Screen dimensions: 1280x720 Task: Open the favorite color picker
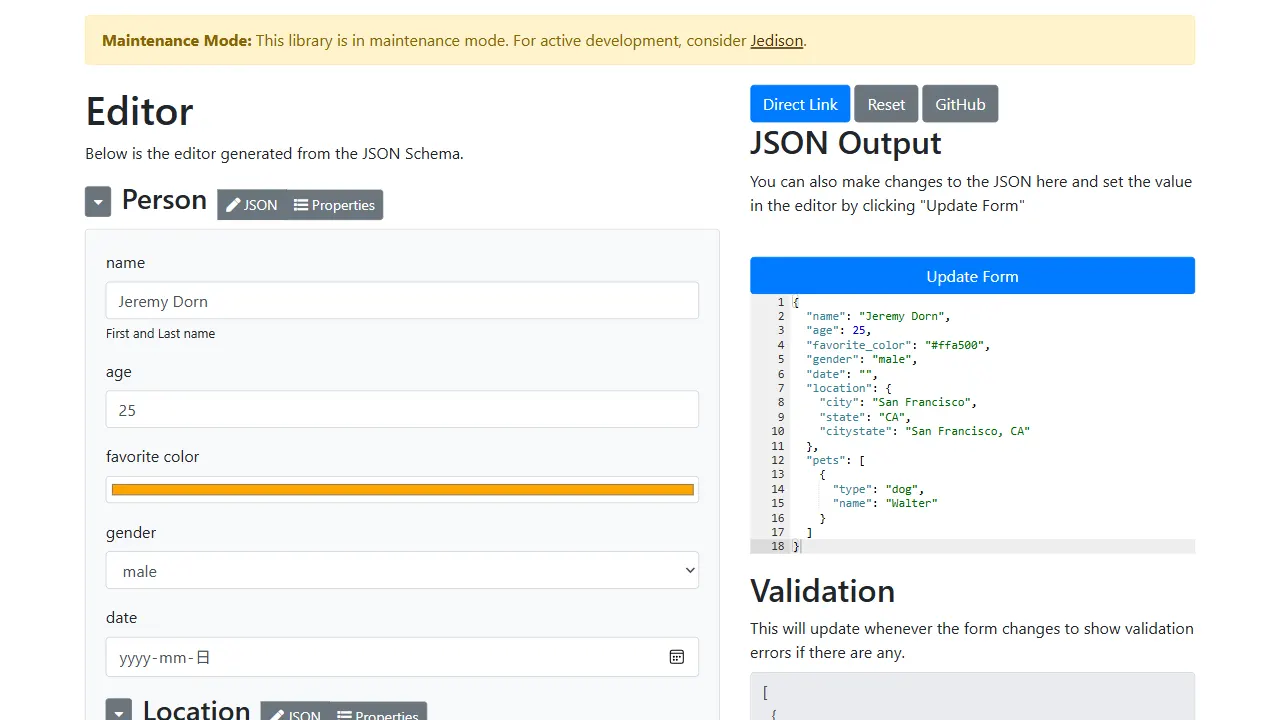[402, 490]
